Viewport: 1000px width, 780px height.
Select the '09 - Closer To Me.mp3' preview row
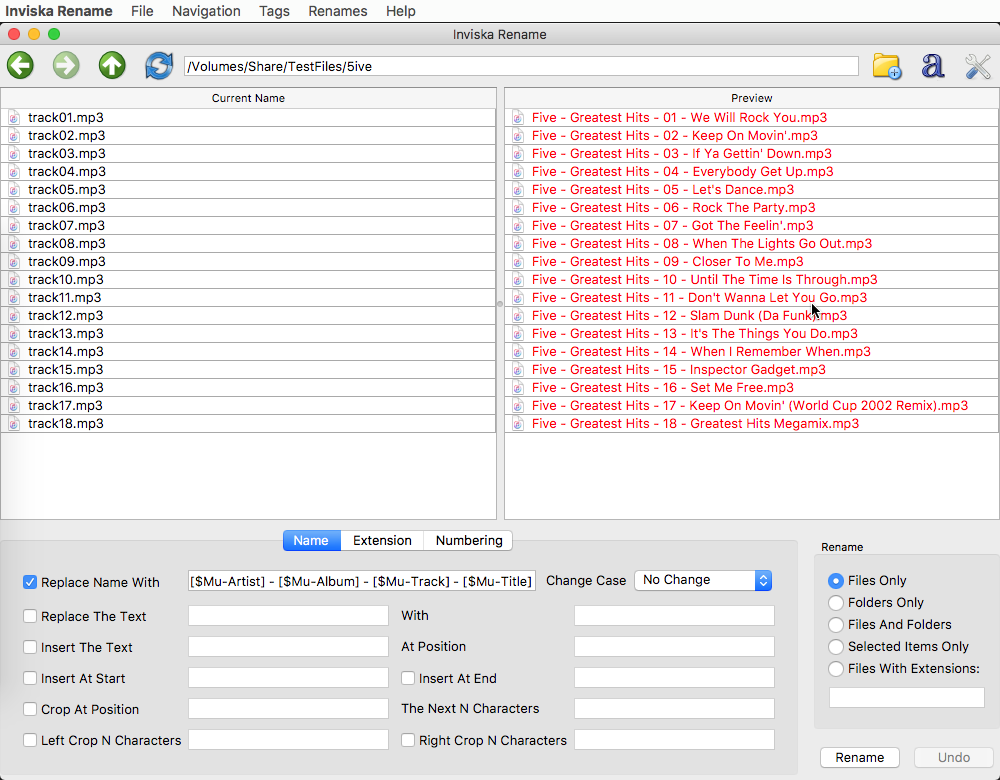click(x=751, y=261)
